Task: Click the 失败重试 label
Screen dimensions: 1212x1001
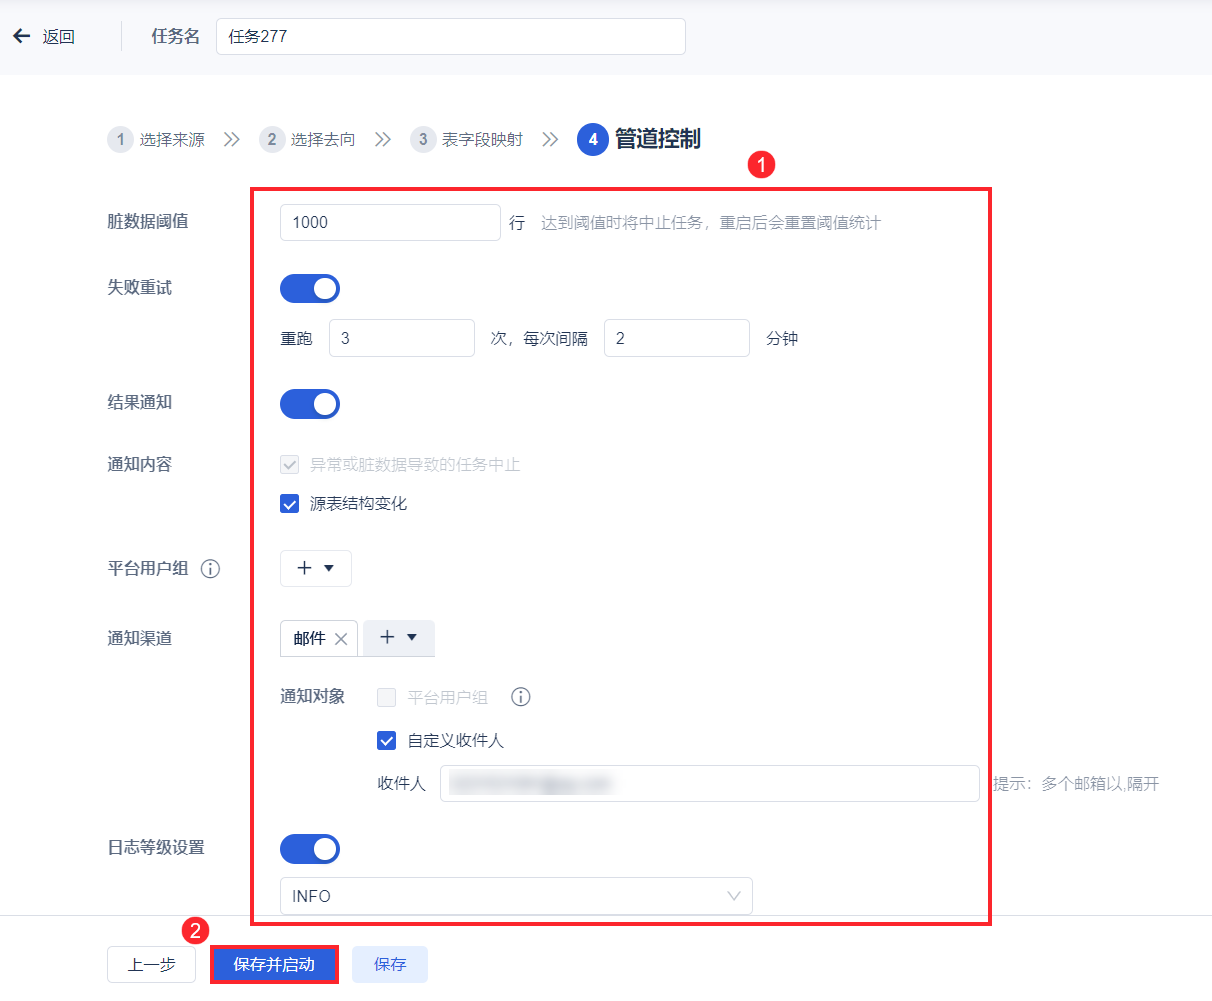Action: 140,288
